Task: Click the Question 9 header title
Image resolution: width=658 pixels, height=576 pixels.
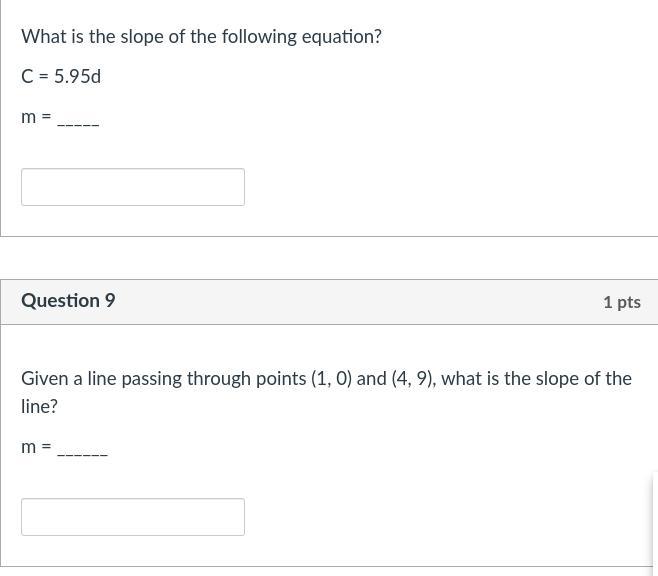Action: (68, 301)
